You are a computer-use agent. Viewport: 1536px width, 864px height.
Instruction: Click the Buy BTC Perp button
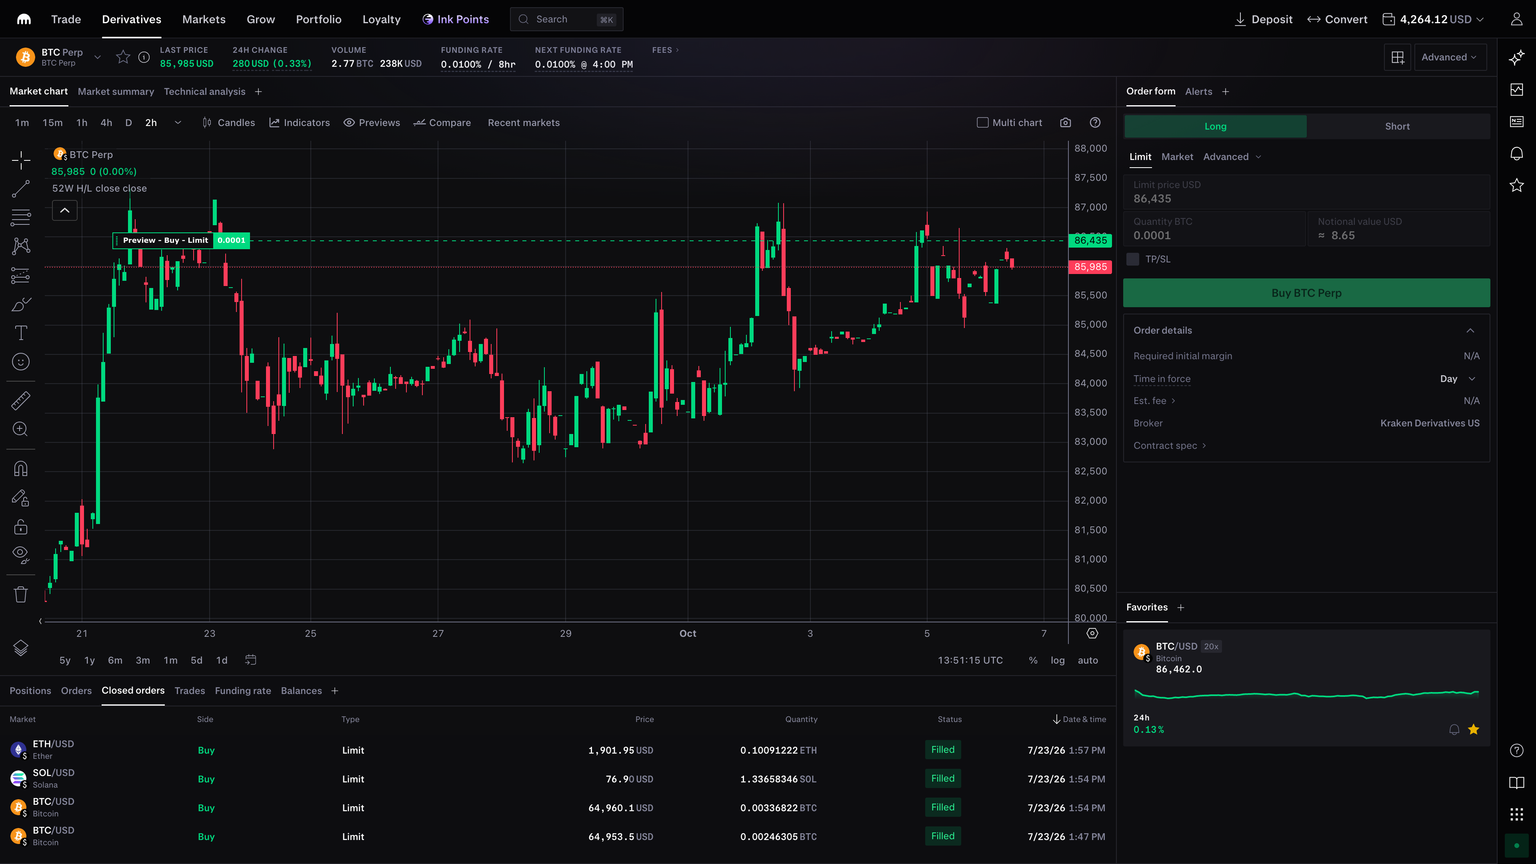coord(1306,293)
